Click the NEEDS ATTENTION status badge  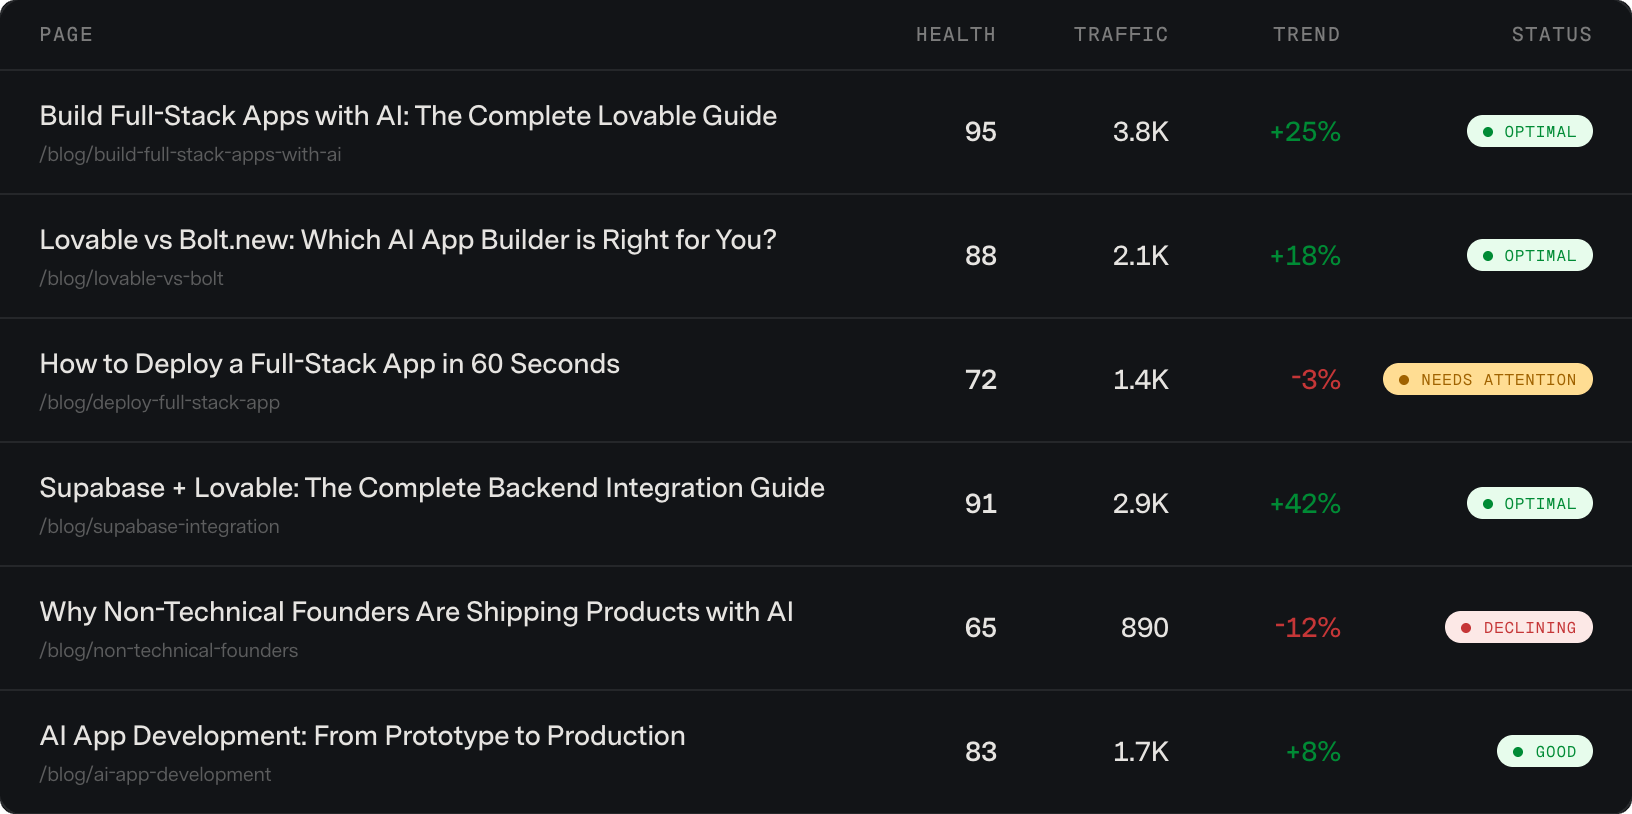tap(1488, 379)
